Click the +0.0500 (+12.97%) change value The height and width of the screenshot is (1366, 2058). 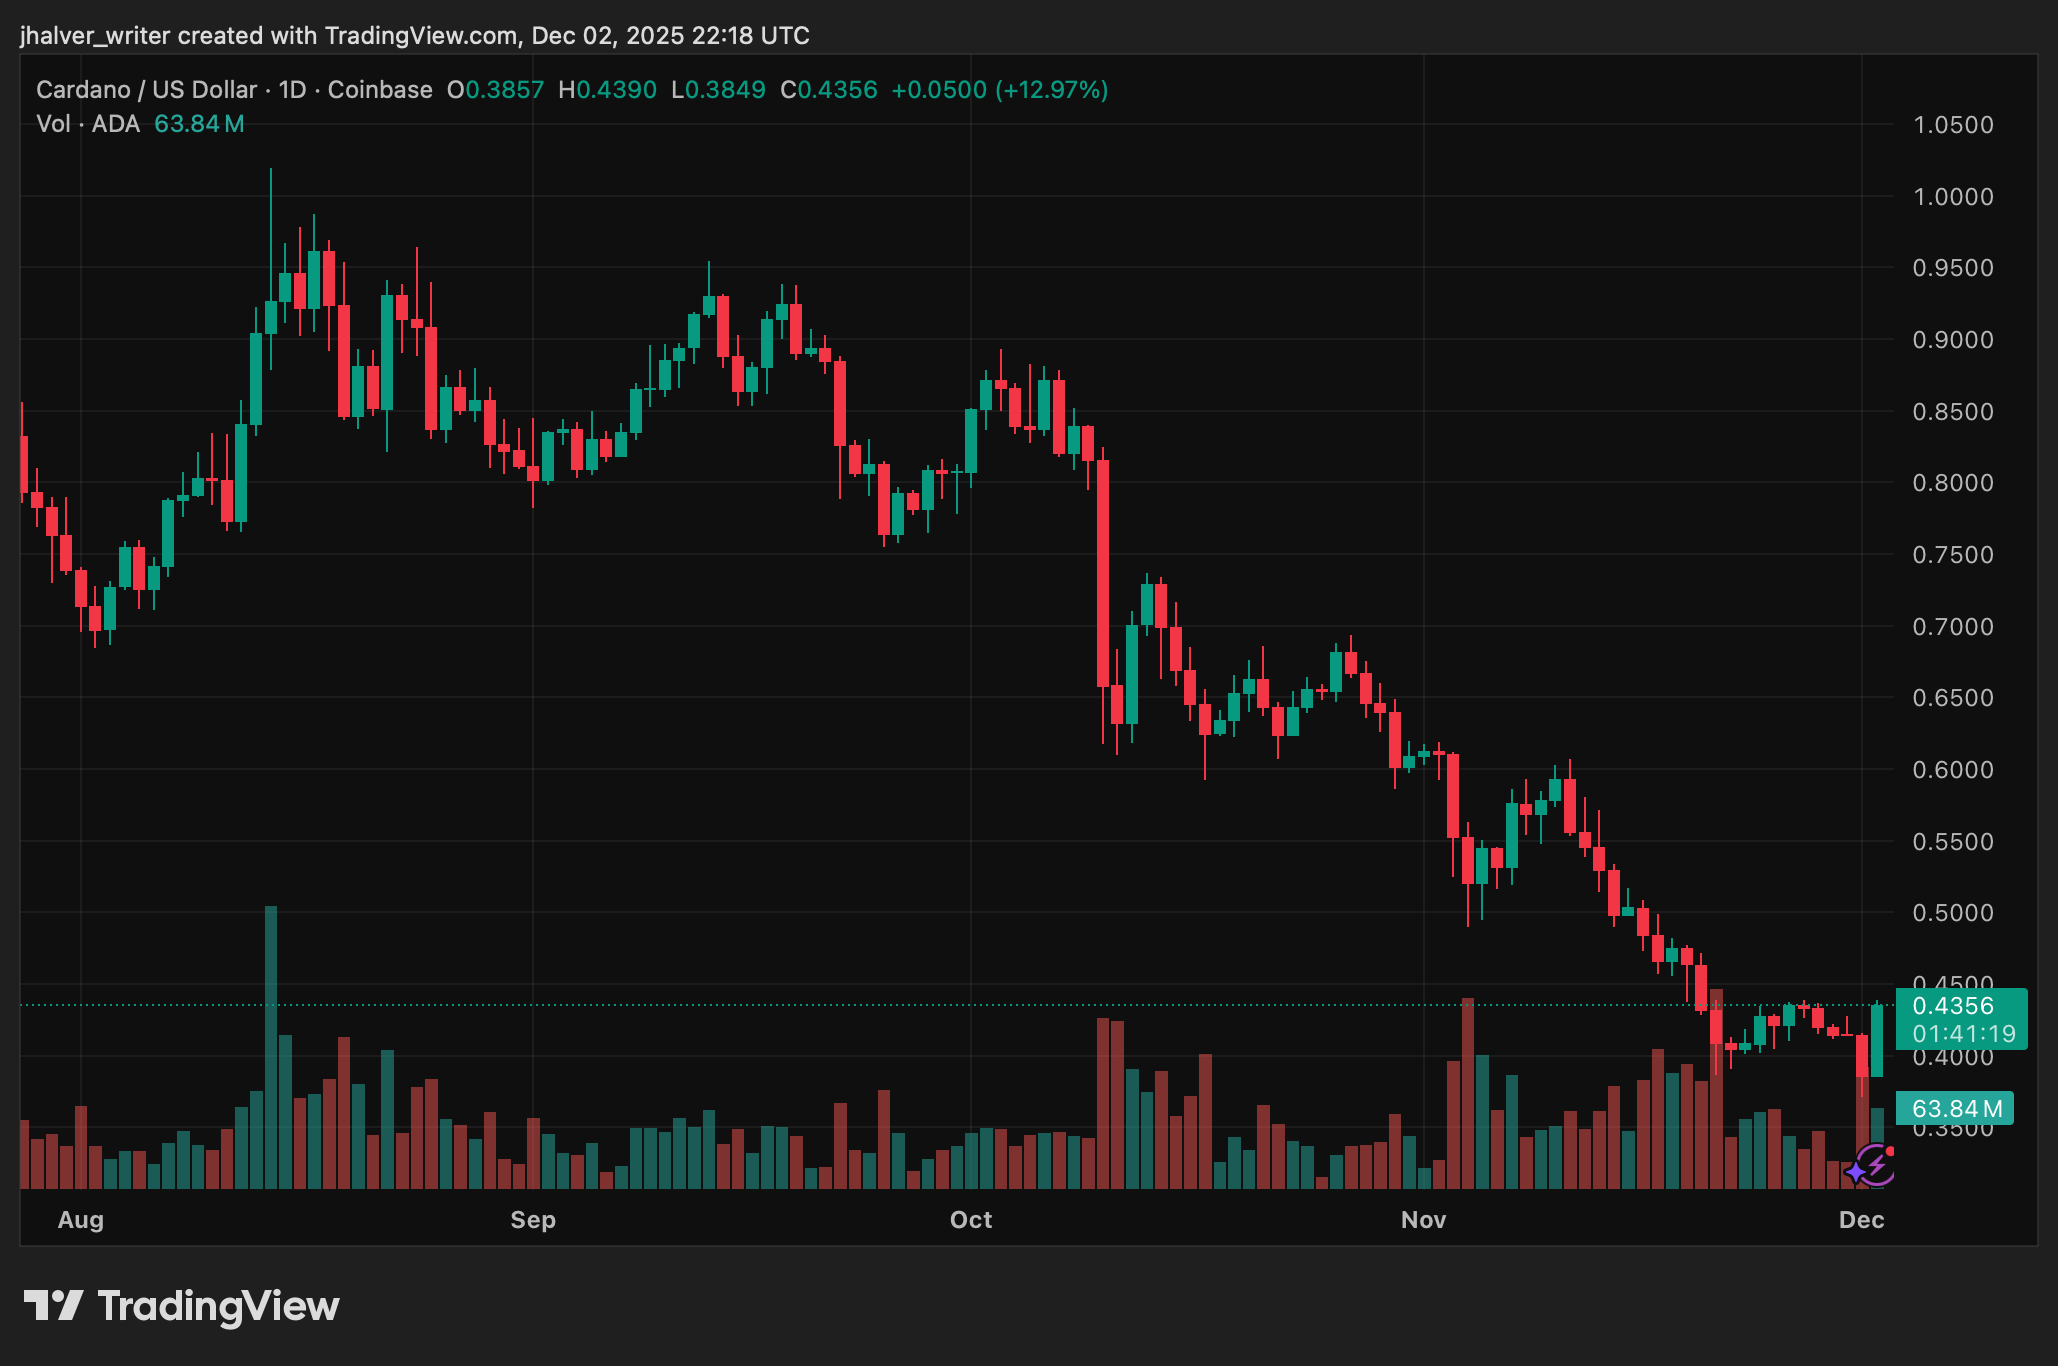tap(999, 90)
